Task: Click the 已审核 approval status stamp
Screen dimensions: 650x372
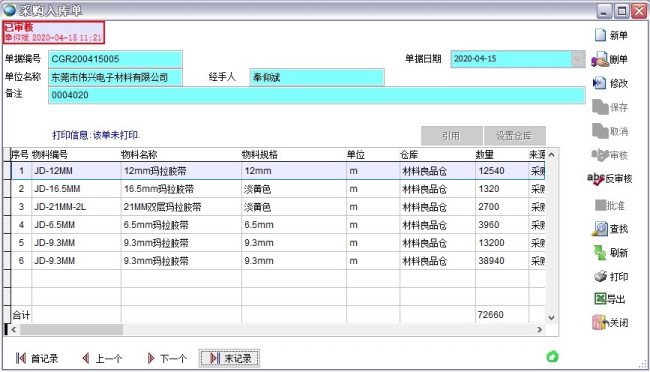Action: (53, 32)
